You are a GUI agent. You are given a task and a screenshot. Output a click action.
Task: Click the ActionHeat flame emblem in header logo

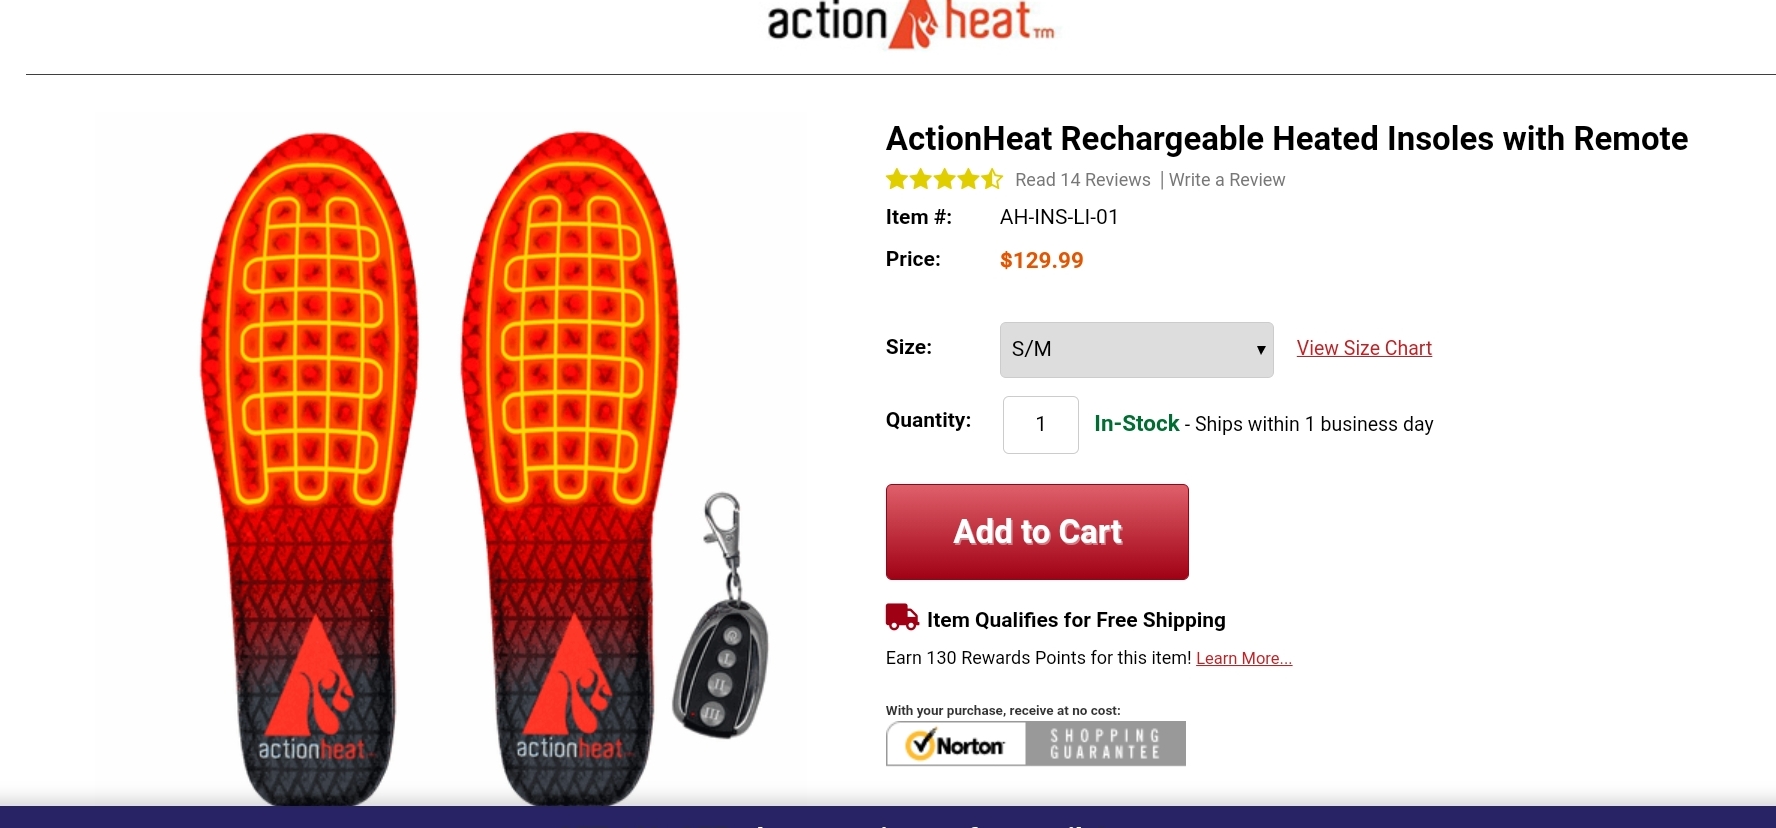click(913, 25)
